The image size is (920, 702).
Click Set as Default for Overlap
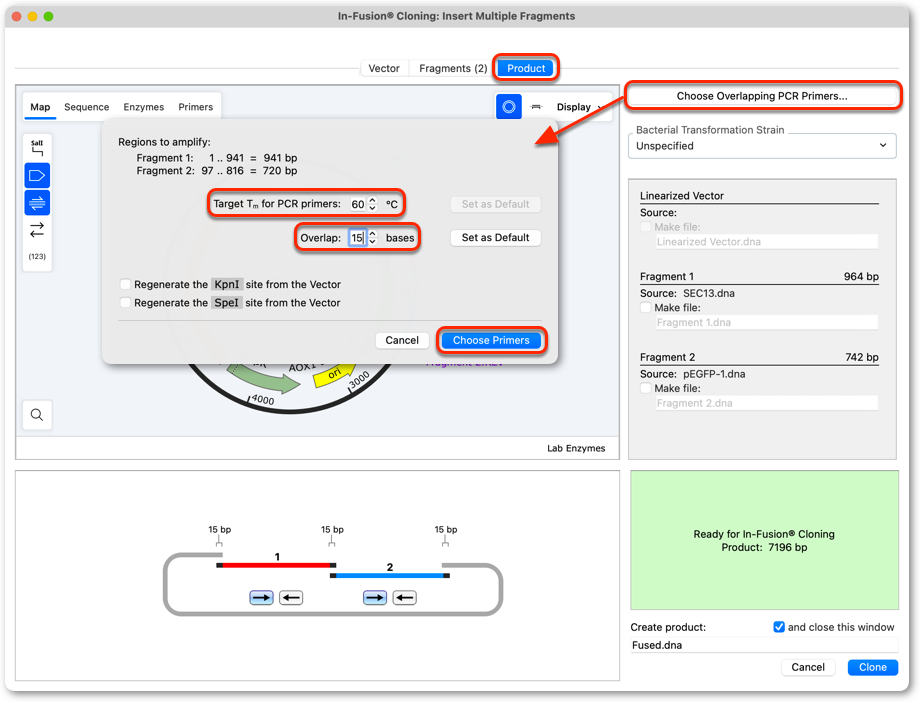point(495,237)
